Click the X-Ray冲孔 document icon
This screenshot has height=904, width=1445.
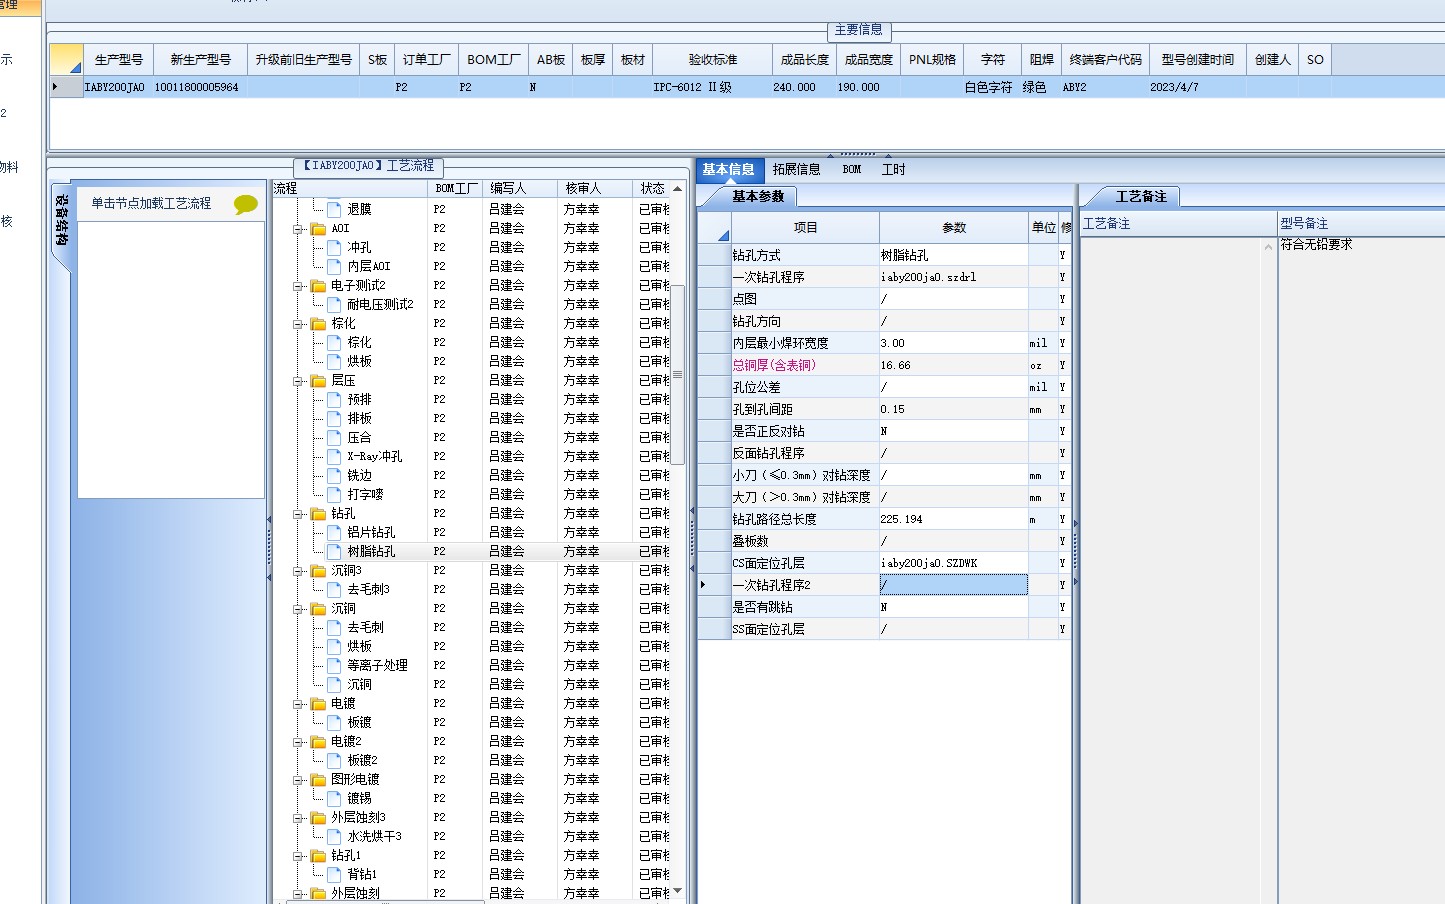[335, 456]
